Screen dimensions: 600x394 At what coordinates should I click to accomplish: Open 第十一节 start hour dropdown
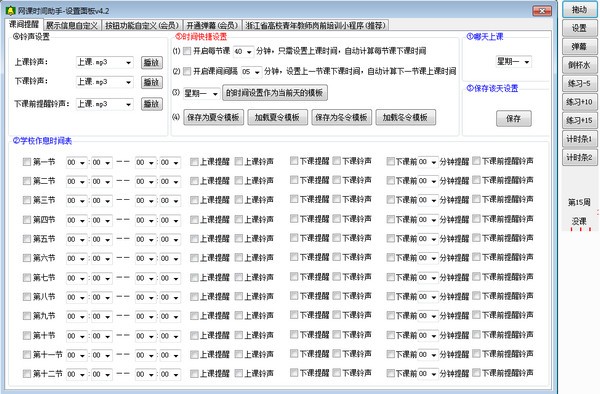click(77, 355)
